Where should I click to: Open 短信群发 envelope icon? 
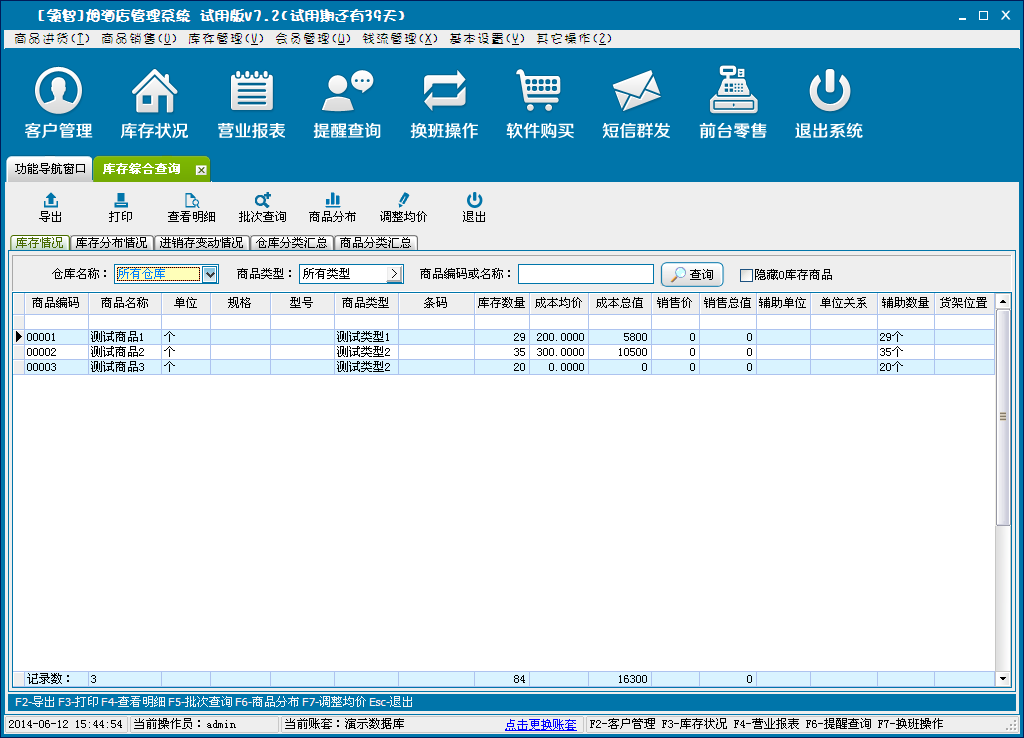click(x=636, y=92)
